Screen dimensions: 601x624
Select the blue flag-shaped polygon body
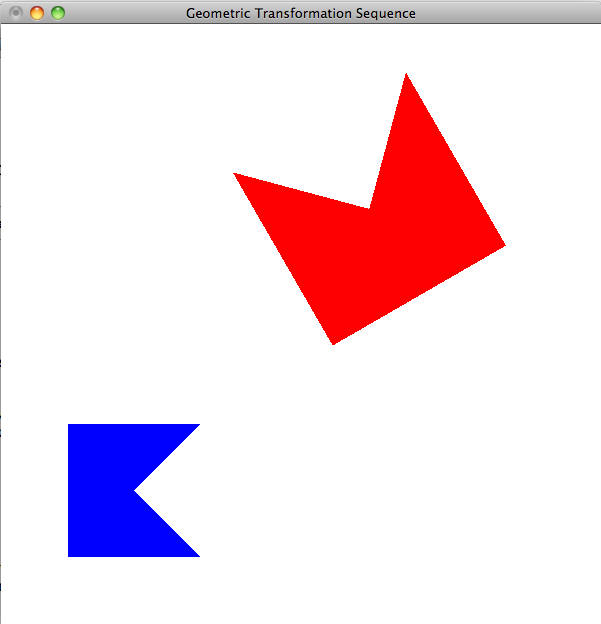click(x=100, y=490)
